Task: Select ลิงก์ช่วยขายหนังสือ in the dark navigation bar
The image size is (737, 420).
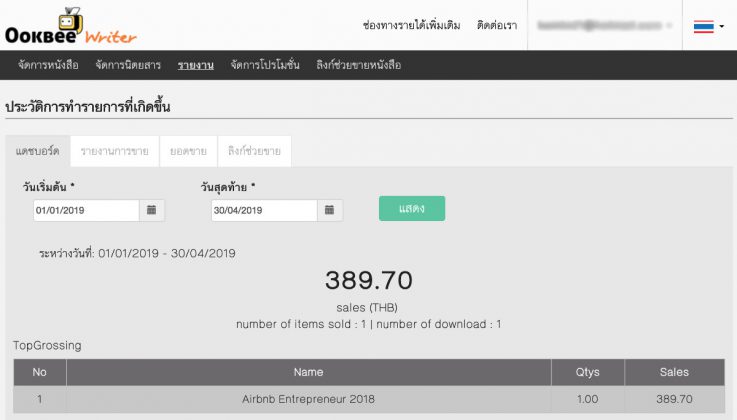Action: pyautogui.click(x=358, y=65)
